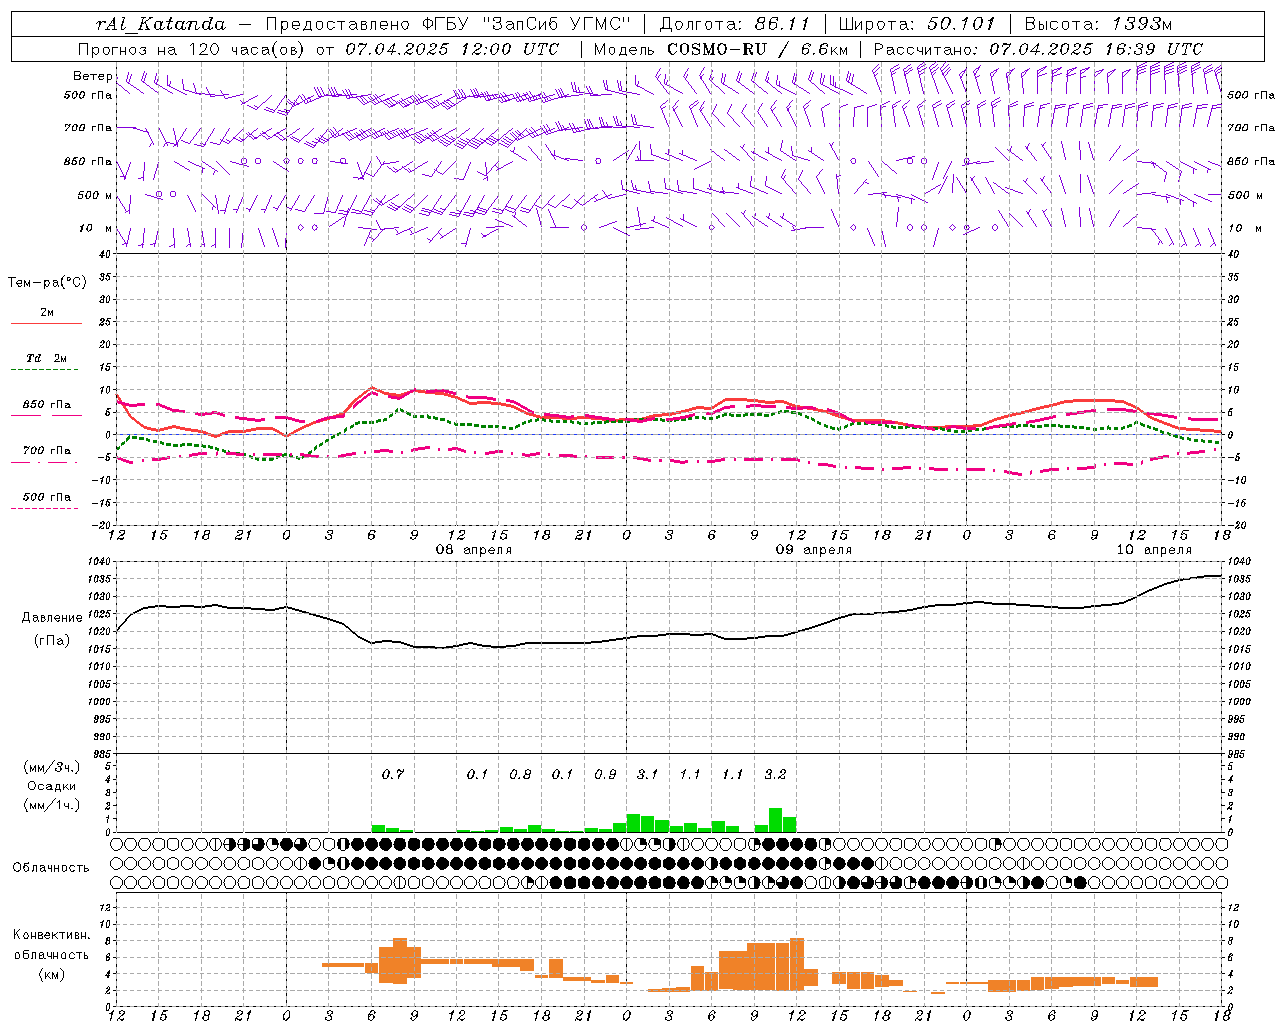
Task: Select the Td 2м dew point legend label
Action: [x=47, y=358]
